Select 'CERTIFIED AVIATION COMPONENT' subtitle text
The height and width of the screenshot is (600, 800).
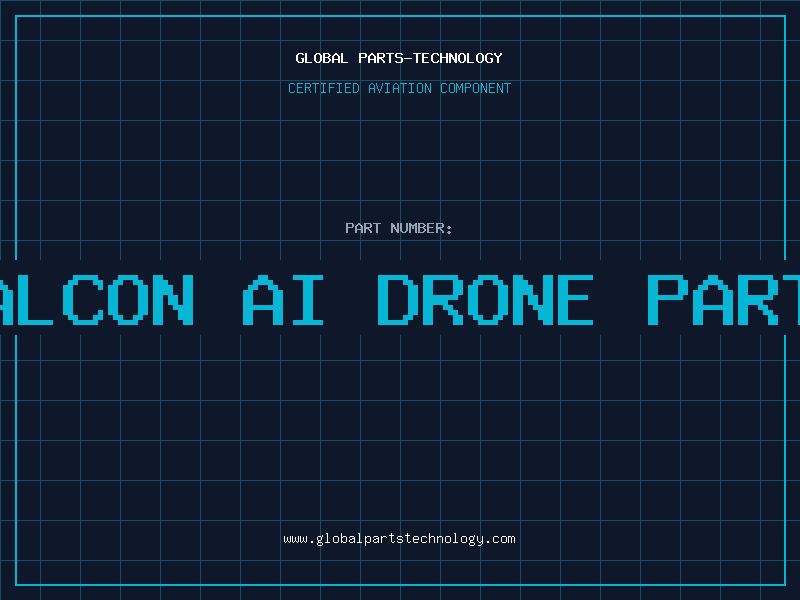(x=399, y=88)
